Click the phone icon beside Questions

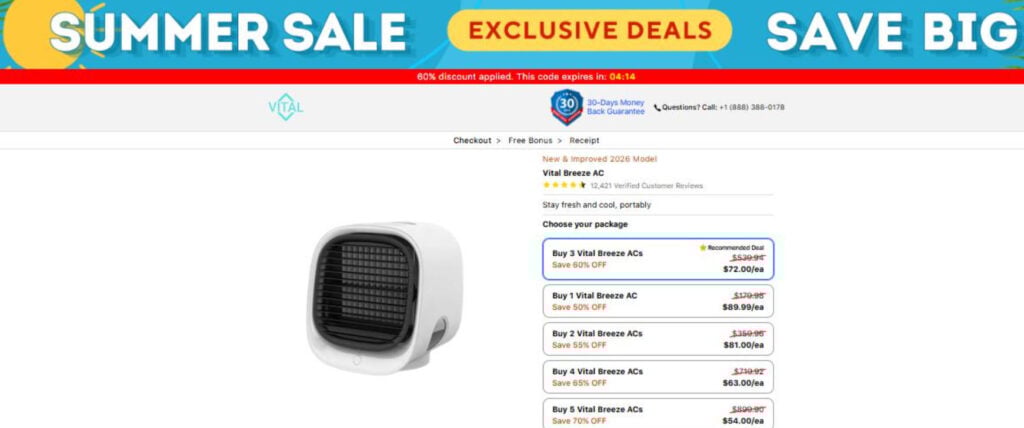pos(657,108)
